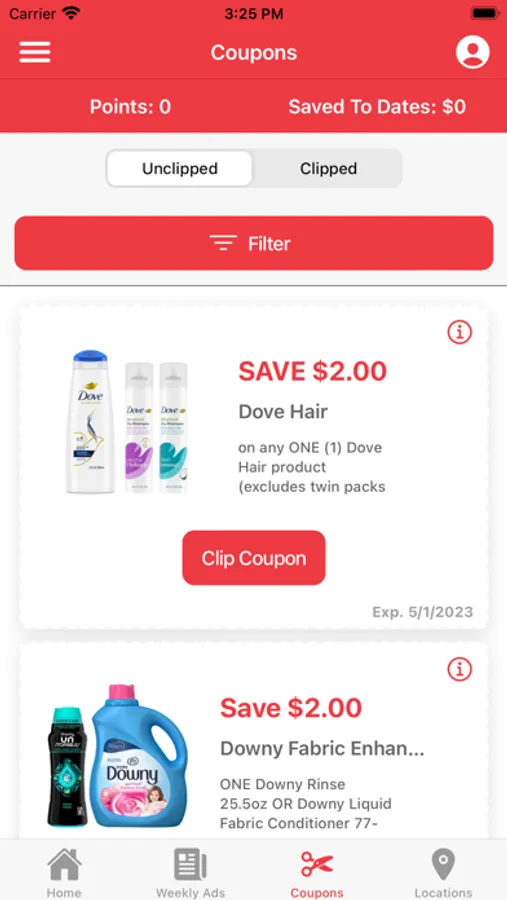Open the hamburger menu
This screenshot has height=900, width=507.
coord(35,52)
